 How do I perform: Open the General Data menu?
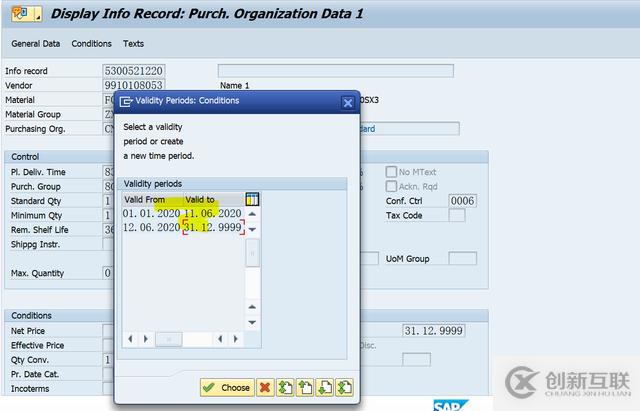(36, 44)
